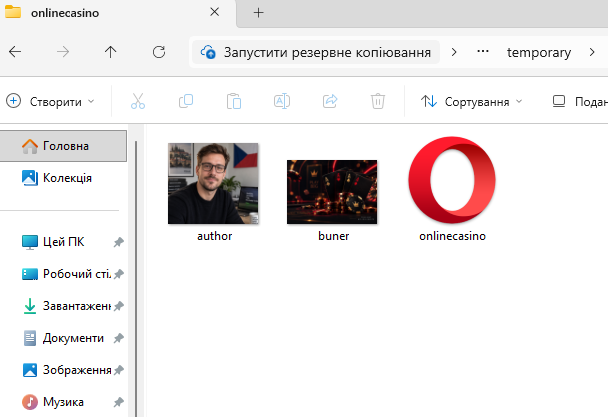This screenshot has width=608, height=417.
Task: Open Музика folder in the sidebar
Action: (63, 402)
